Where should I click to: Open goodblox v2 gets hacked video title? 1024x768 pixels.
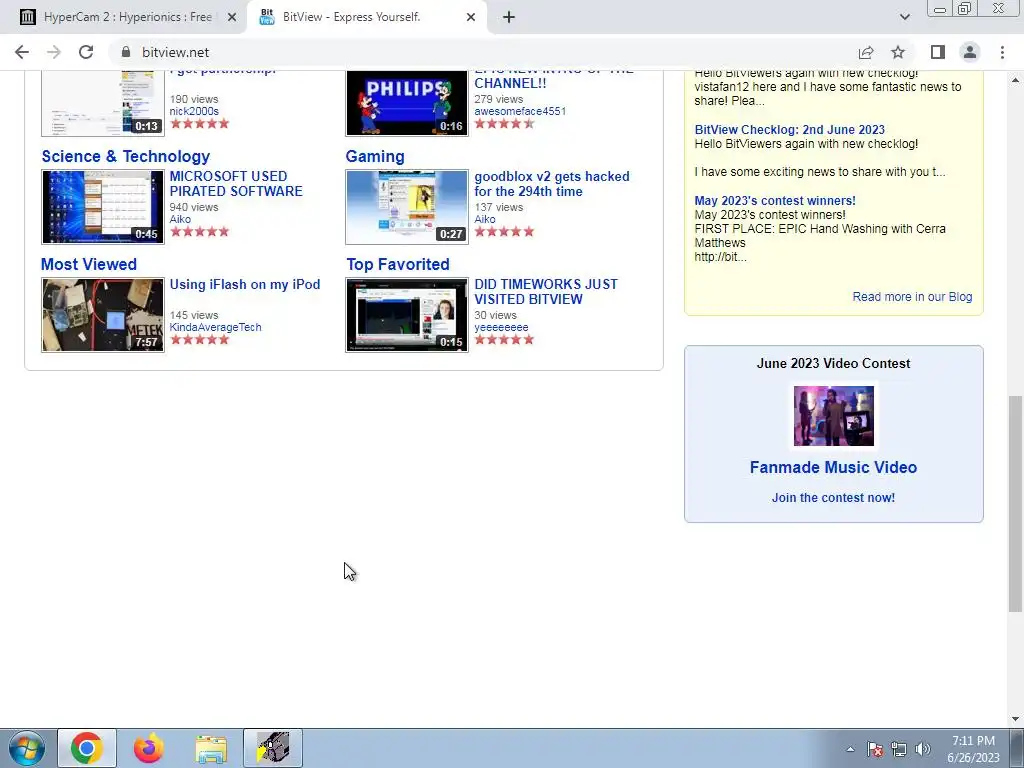[x=552, y=184]
